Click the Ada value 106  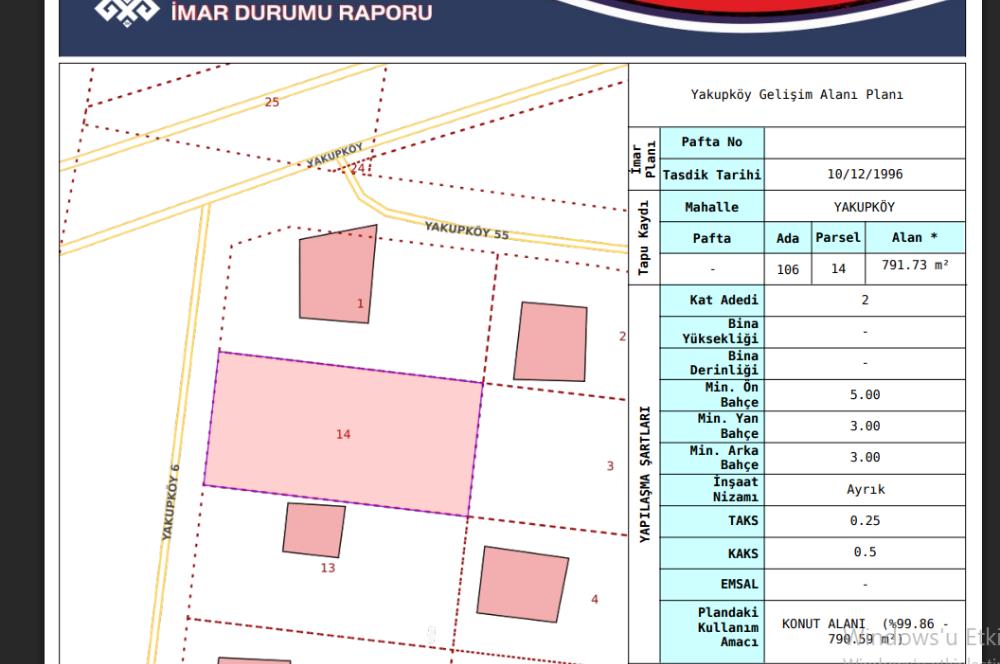(x=788, y=270)
